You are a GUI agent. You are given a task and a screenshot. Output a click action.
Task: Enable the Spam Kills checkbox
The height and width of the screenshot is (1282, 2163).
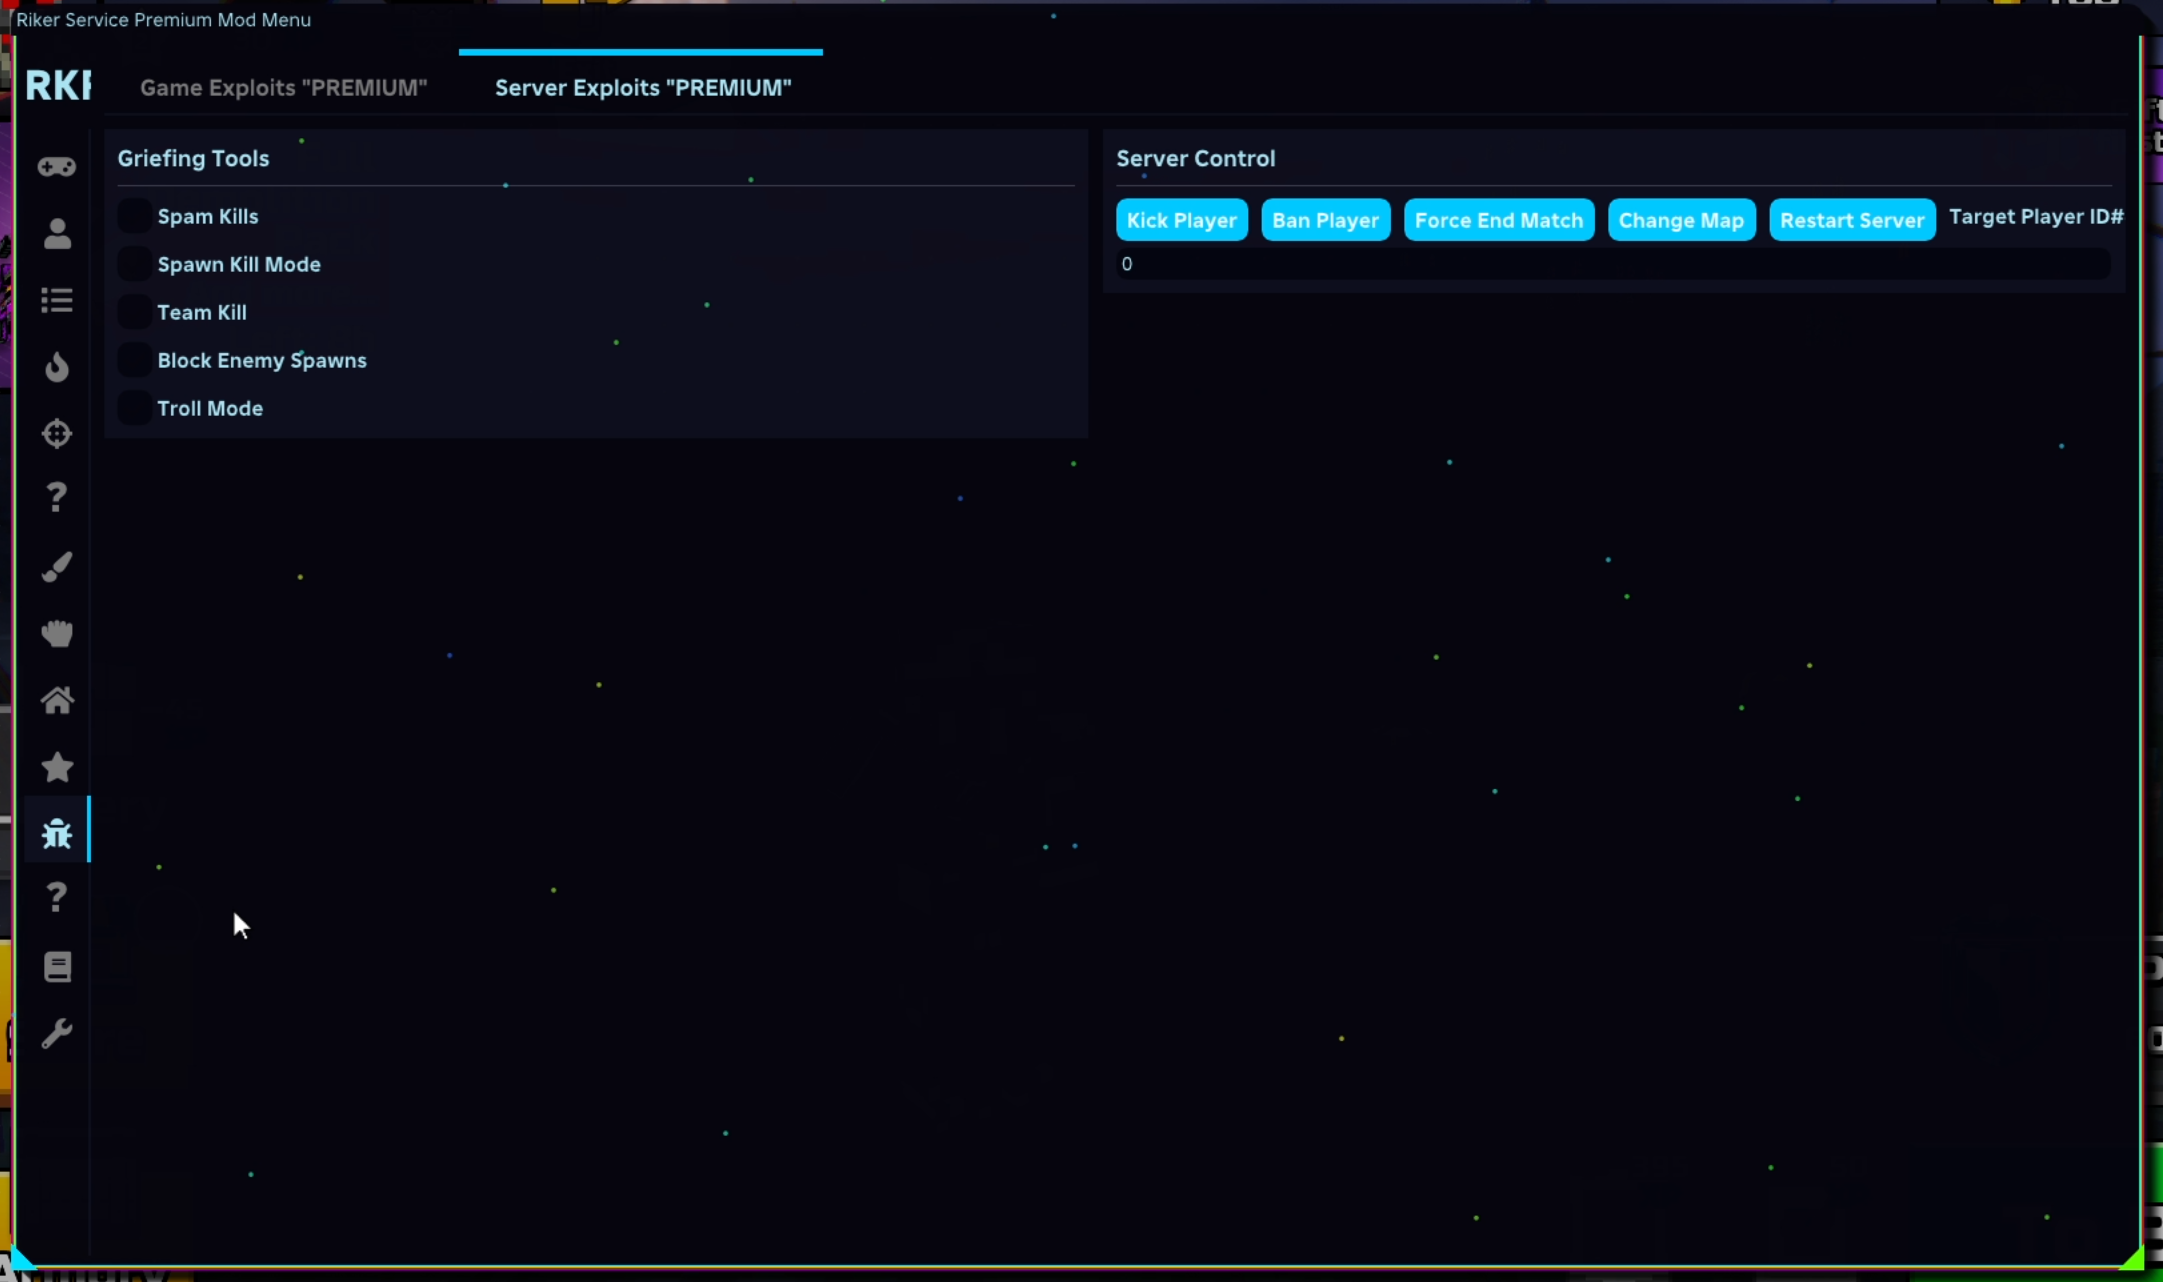[x=134, y=216]
